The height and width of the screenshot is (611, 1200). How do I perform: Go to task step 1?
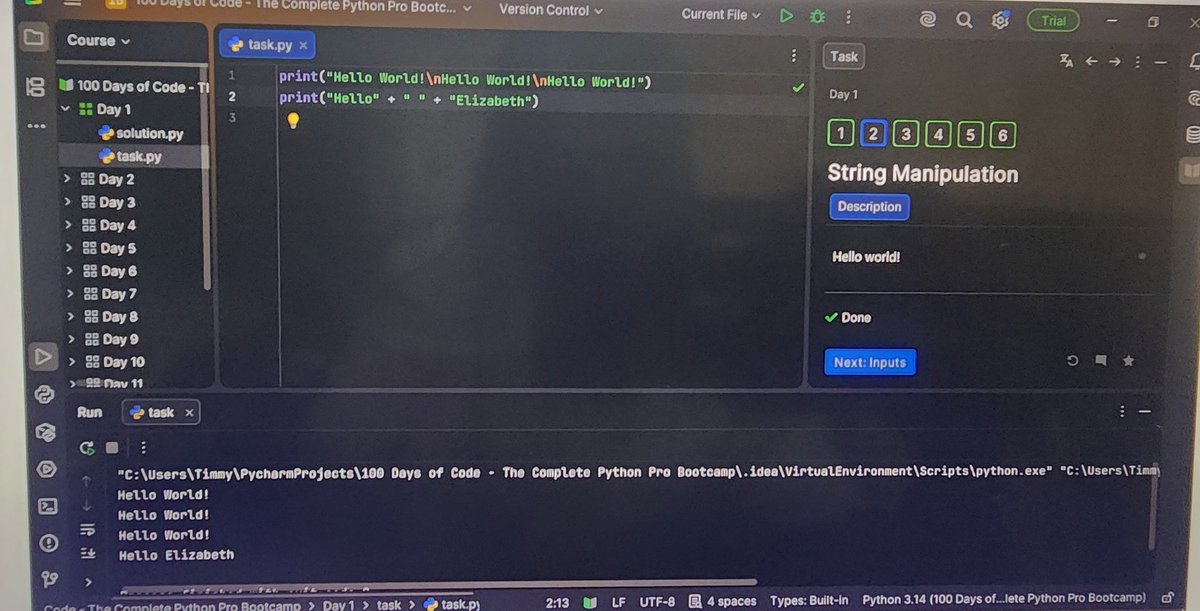click(x=841, y=134)
